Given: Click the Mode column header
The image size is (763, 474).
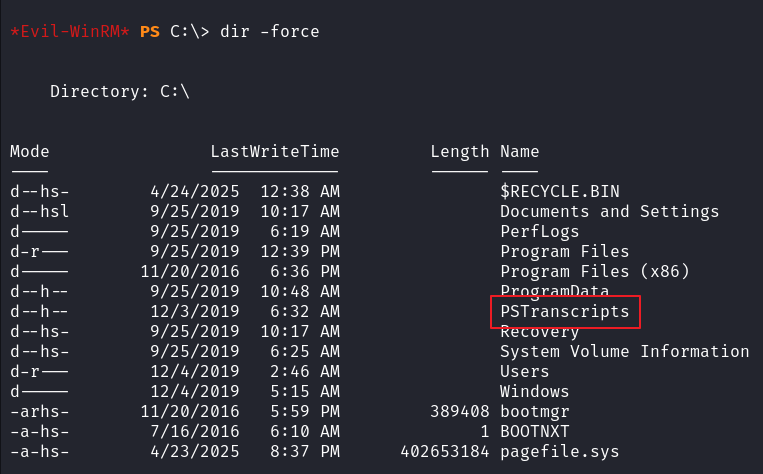Looking at the screenshot, I should click(x=30, y=152).
